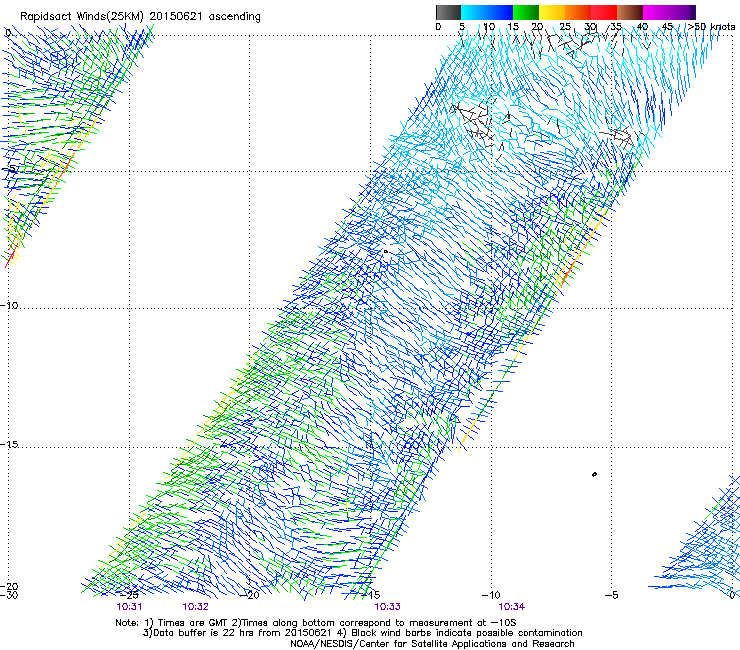Click the green 15-20 knots legend color

point(526,12)
